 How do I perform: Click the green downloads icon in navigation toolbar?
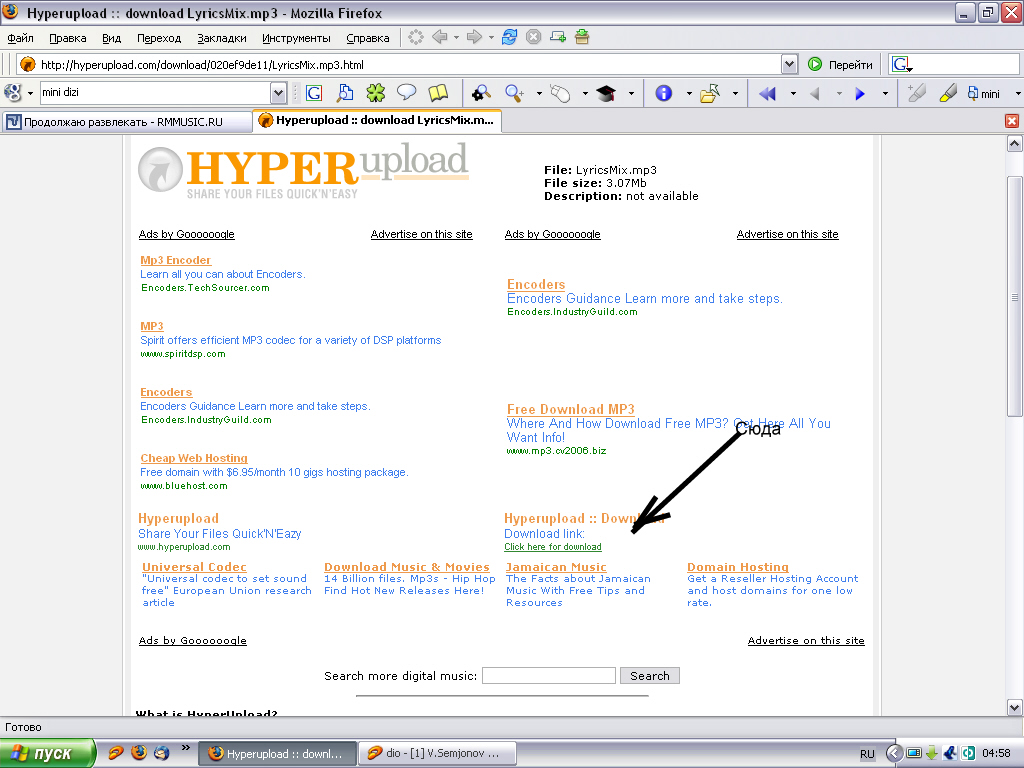coord(582,37)
